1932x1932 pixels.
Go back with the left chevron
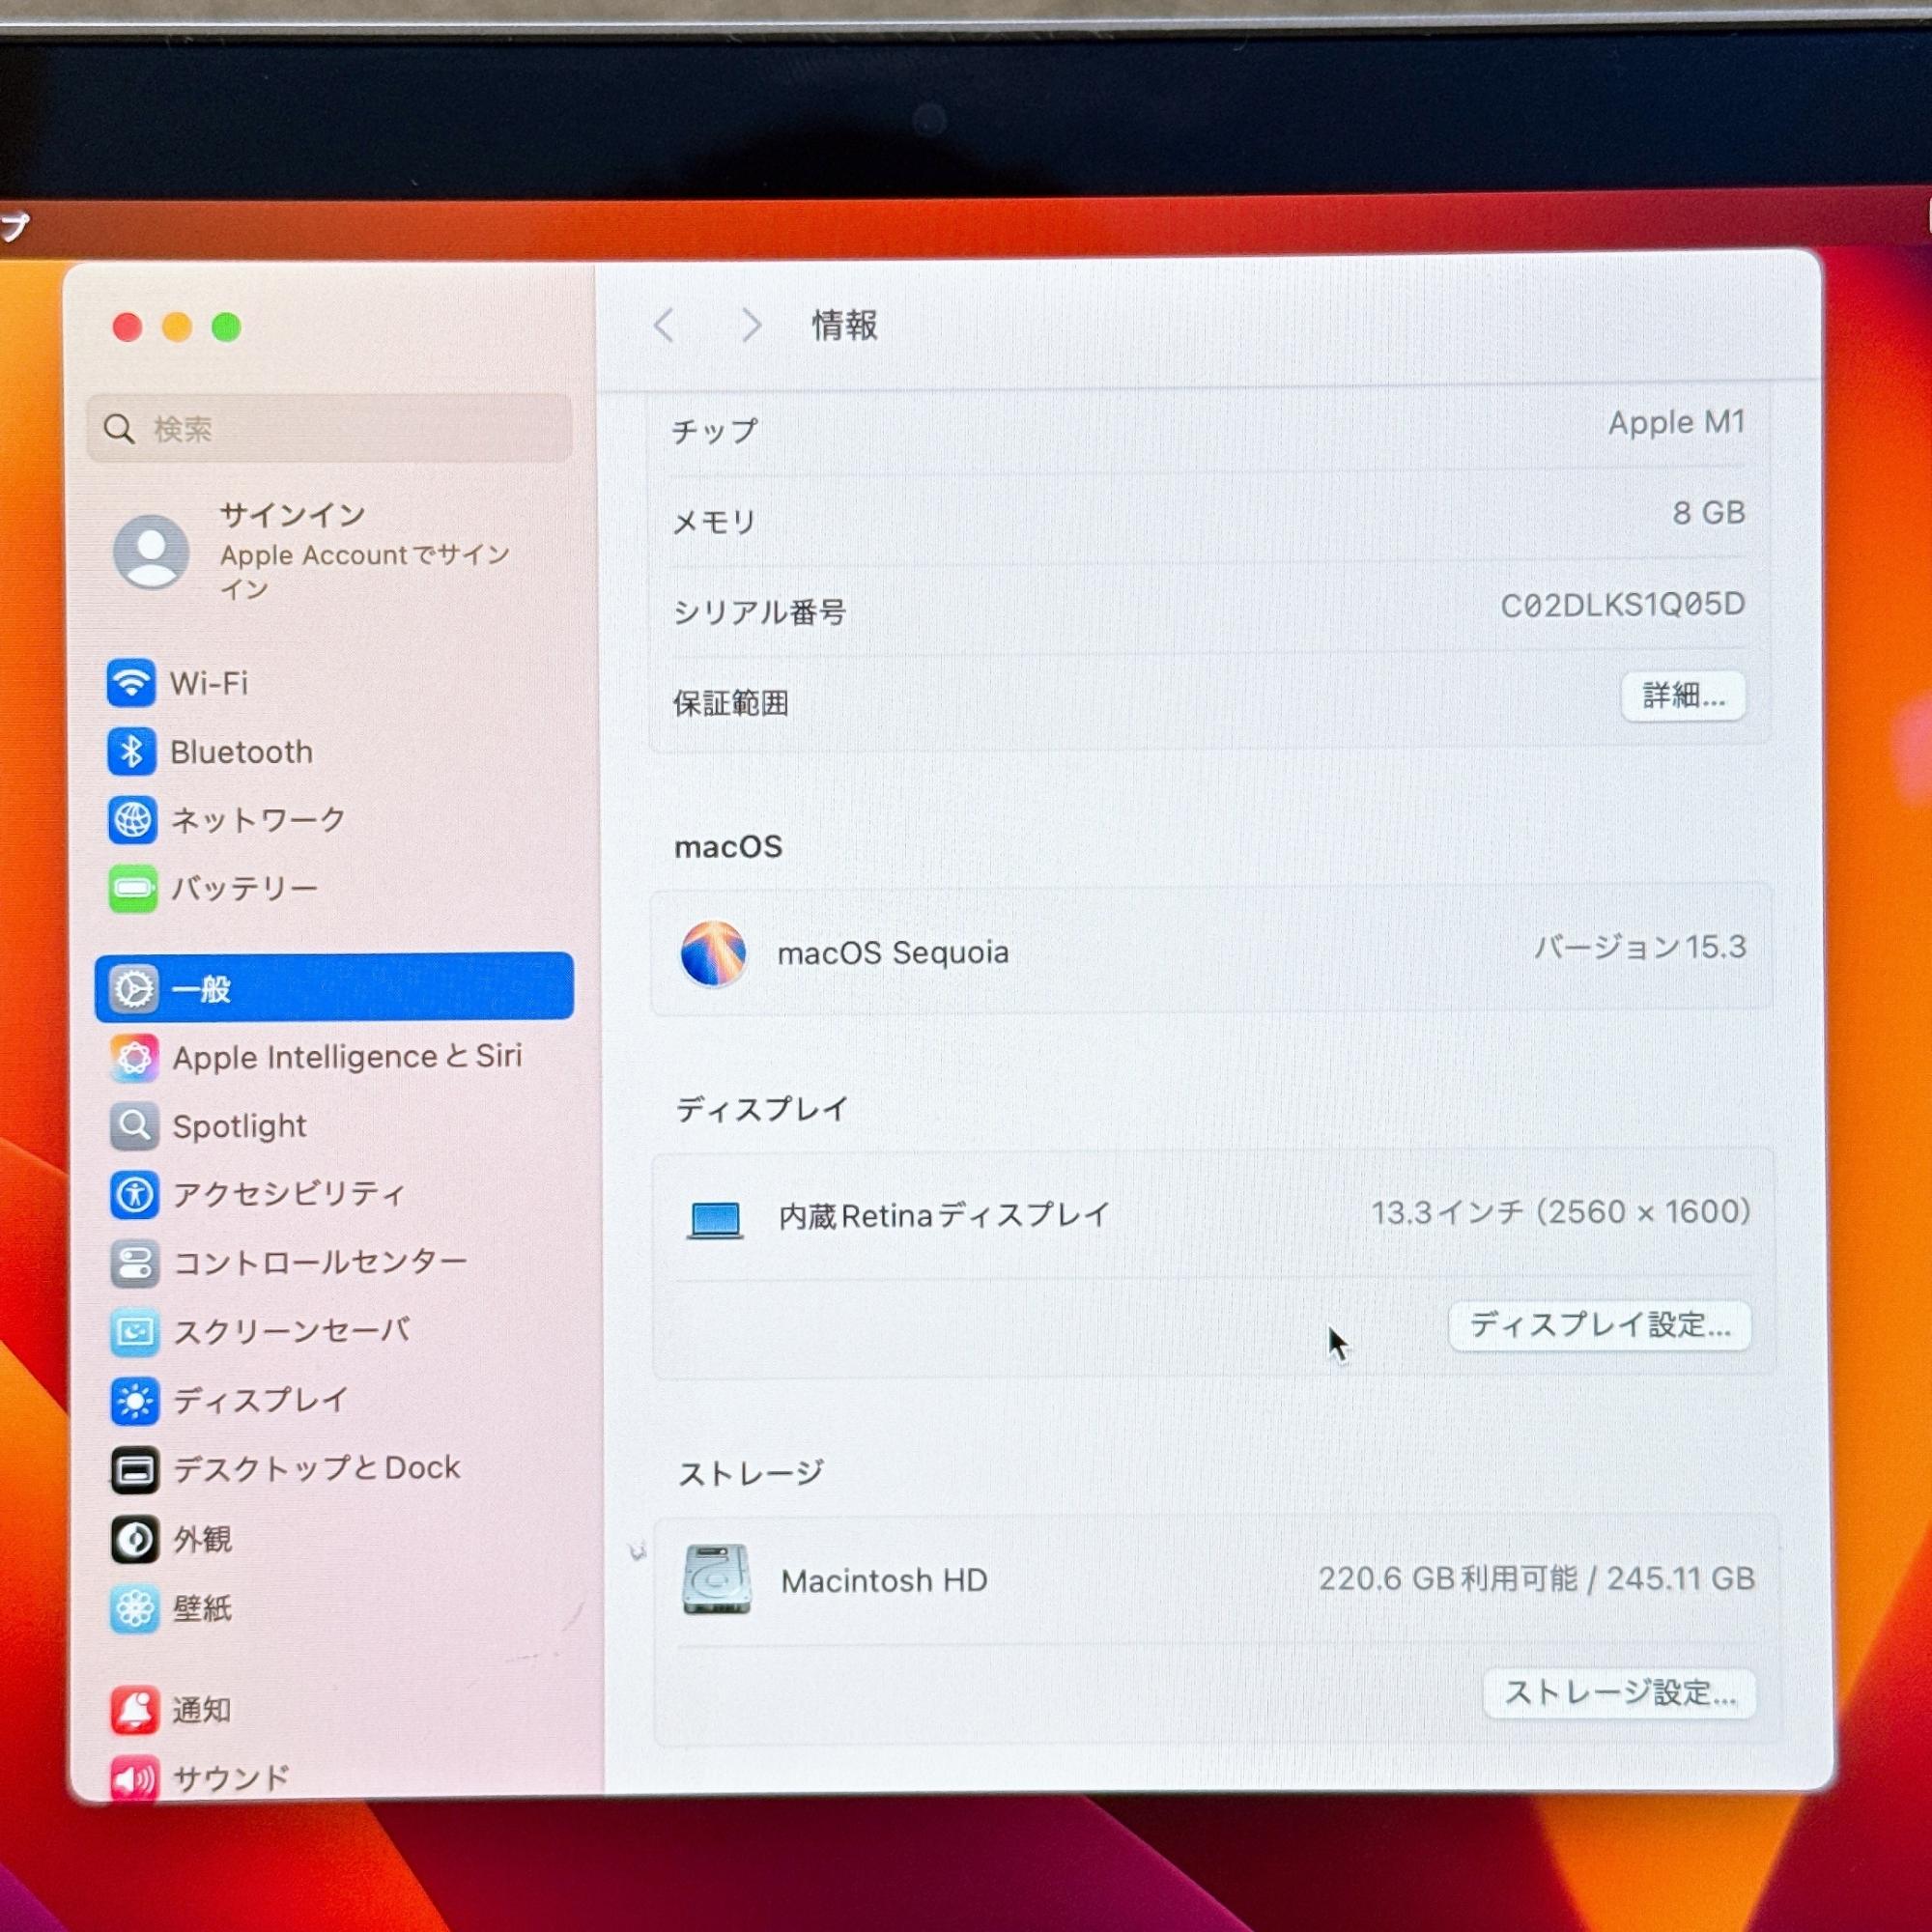(664, 325)
